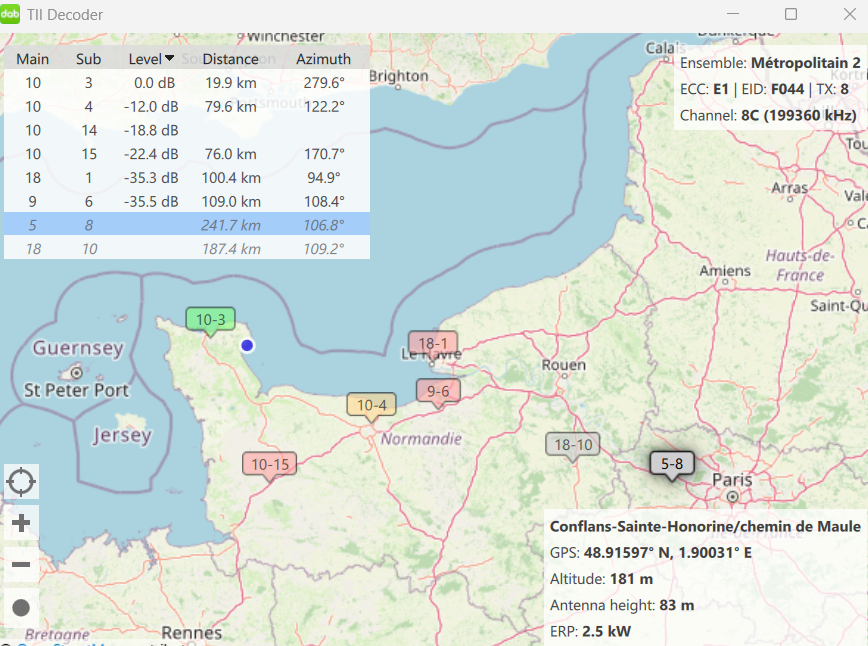Image resolution: width=868 pixels, height=646 pixels.
Task: Minimize the TII Decoder window
Action: [x=733, y=14]
